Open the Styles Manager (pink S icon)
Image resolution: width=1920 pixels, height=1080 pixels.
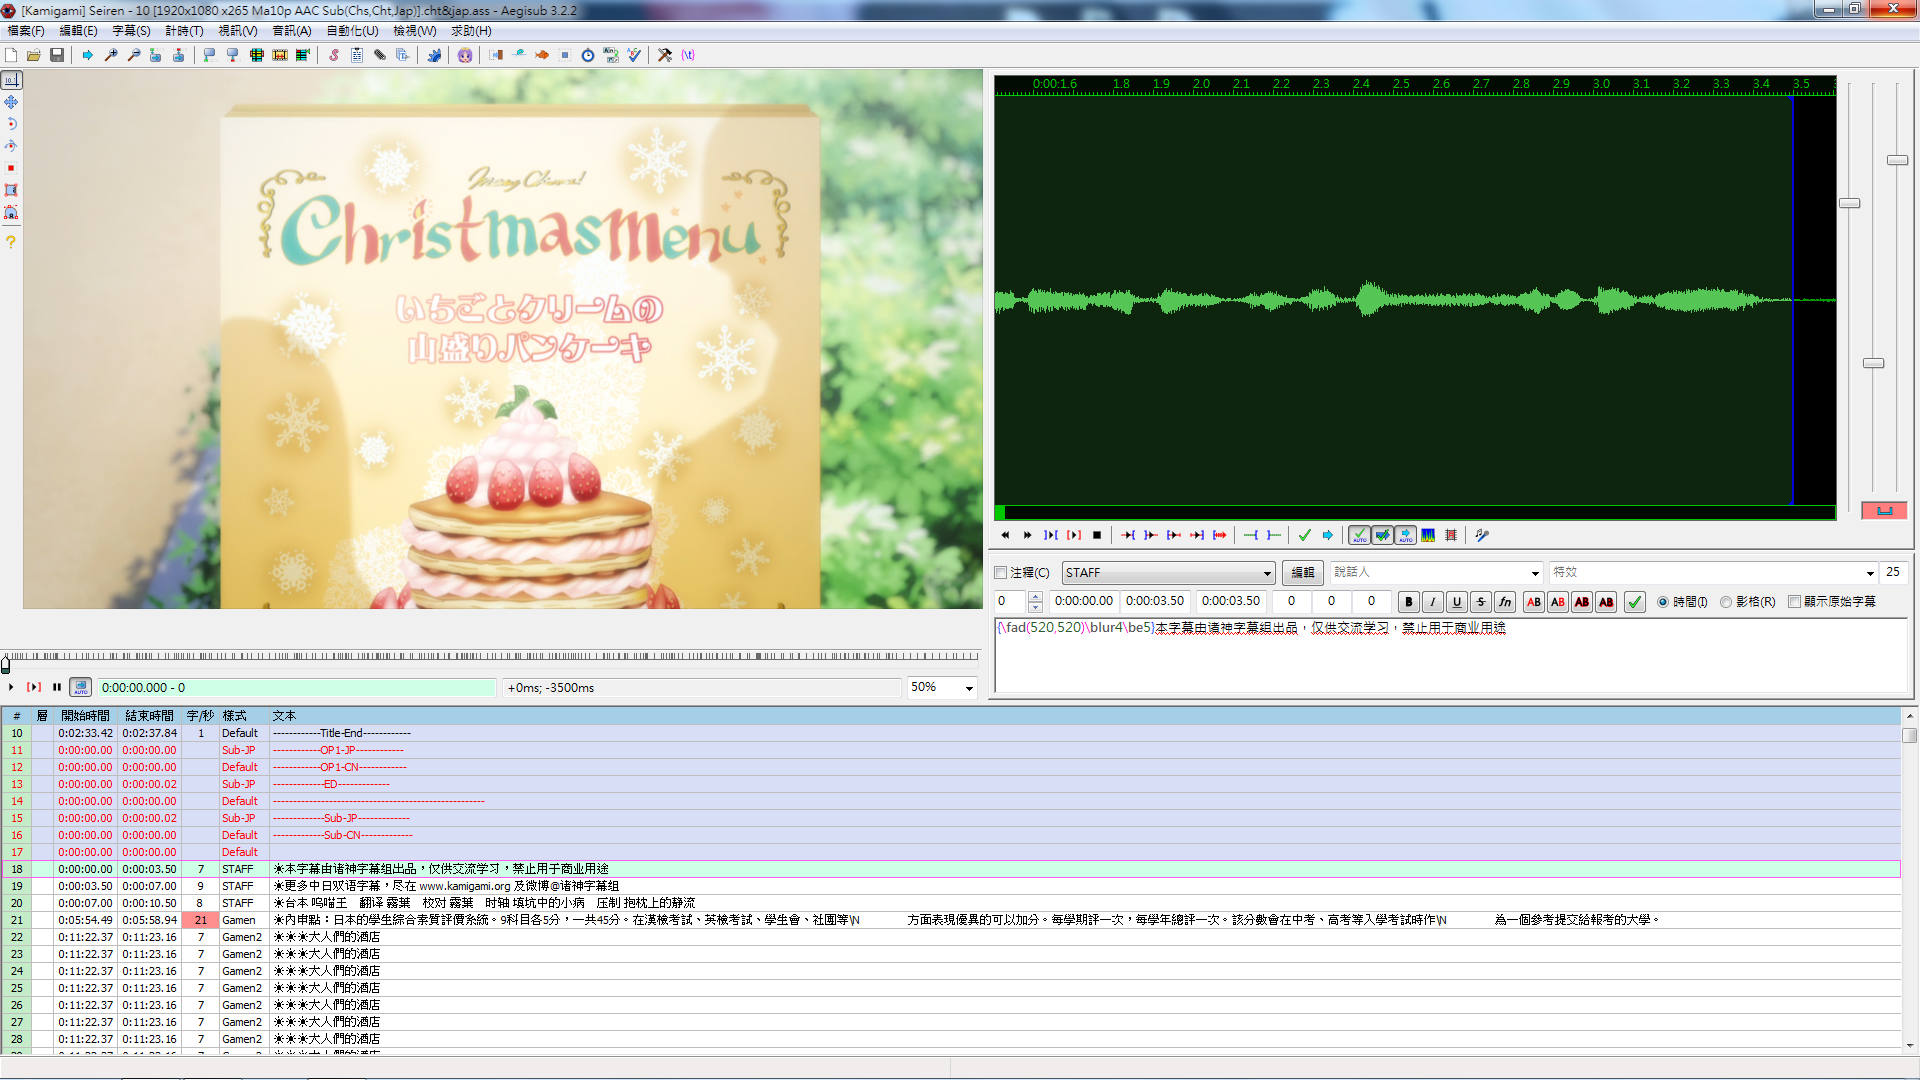pyautogui.click(x=334, y=55)
